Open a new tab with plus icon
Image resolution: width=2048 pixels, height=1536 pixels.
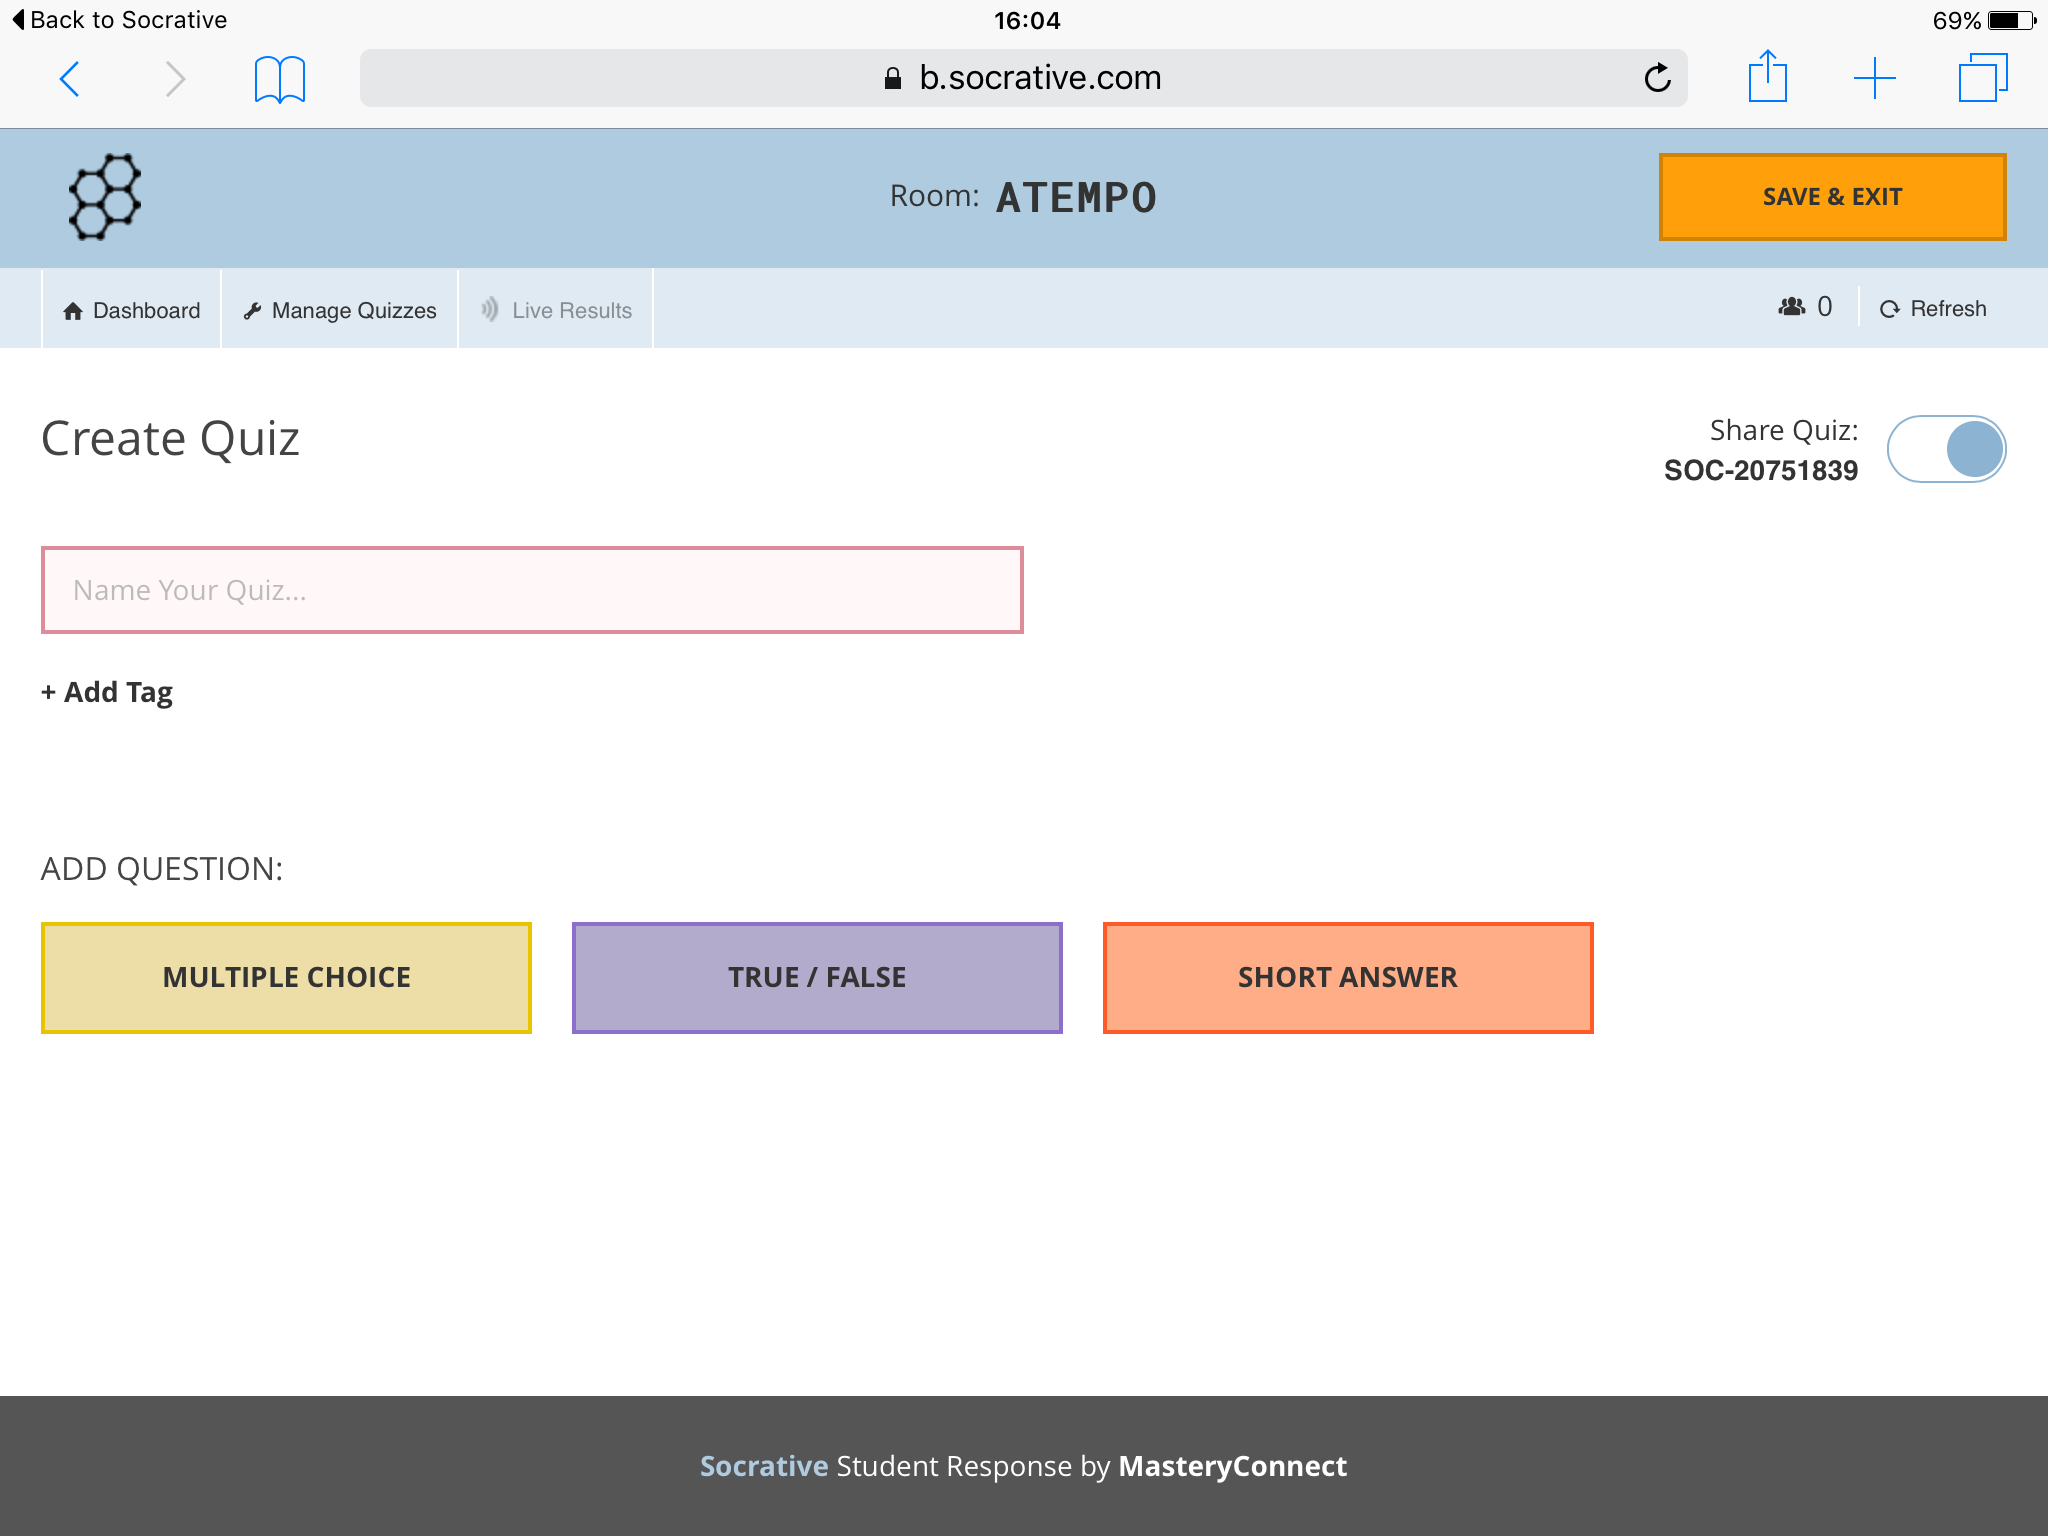click(1874, 78)
